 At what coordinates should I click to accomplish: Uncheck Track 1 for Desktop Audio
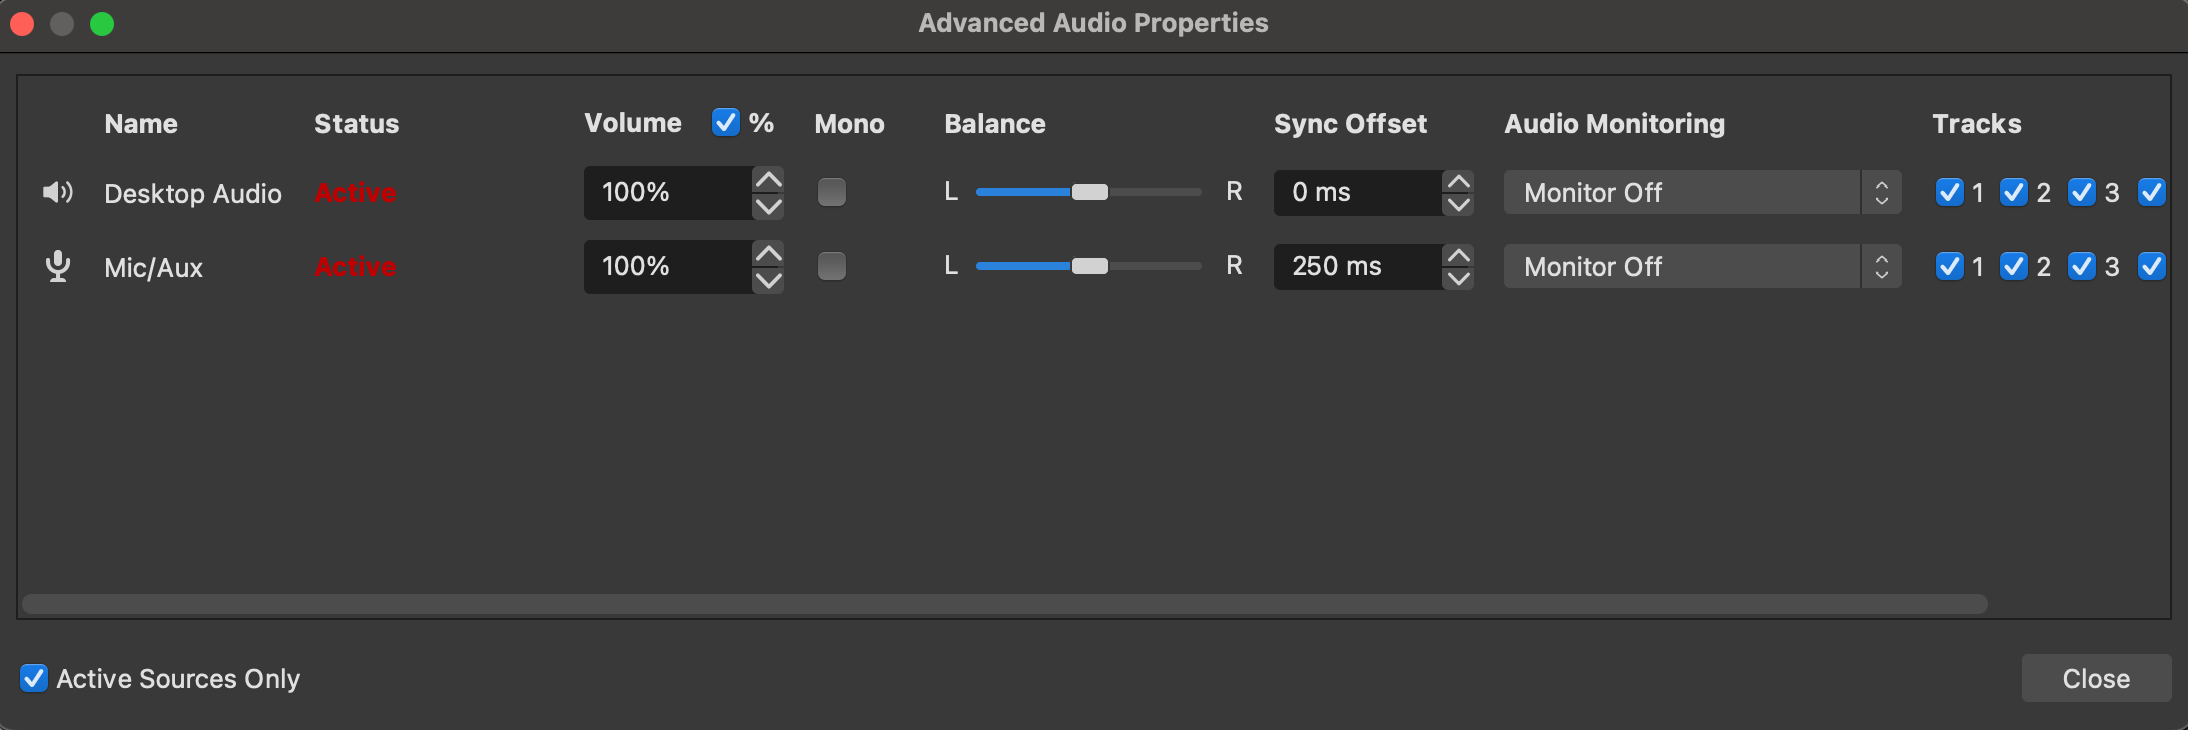(1950, 192)
